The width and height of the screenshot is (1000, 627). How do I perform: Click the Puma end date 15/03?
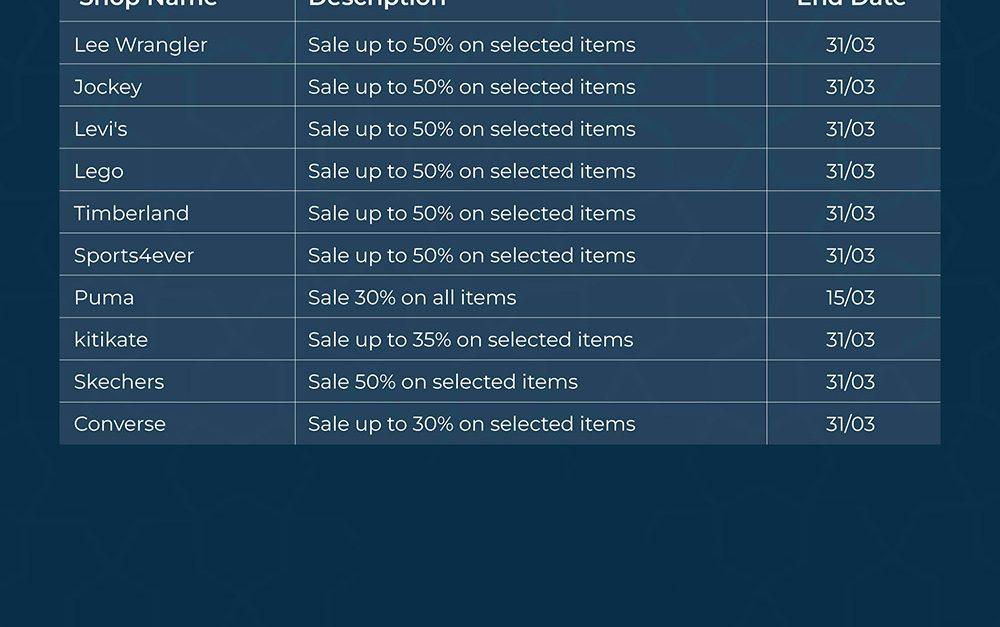(x=850, y=297)
